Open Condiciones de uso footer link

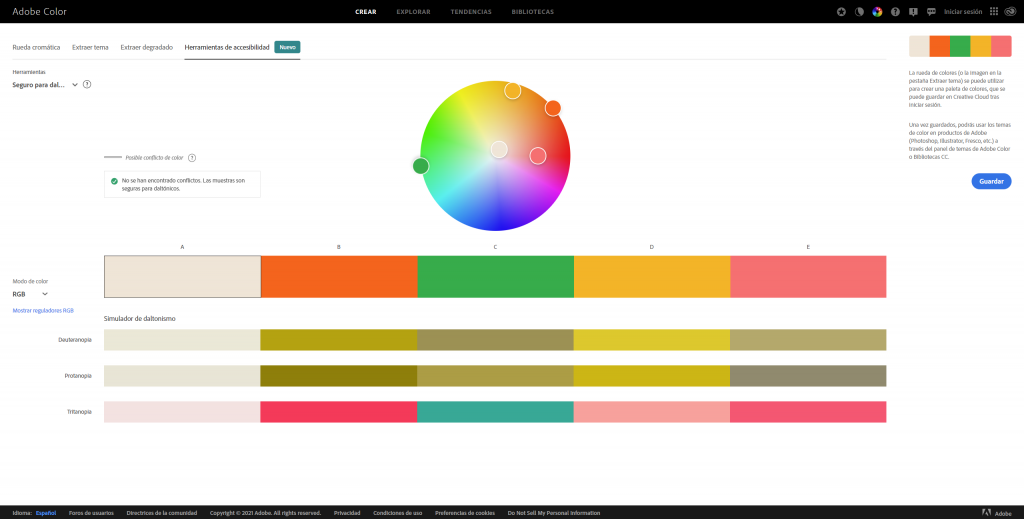coord(398,513)
